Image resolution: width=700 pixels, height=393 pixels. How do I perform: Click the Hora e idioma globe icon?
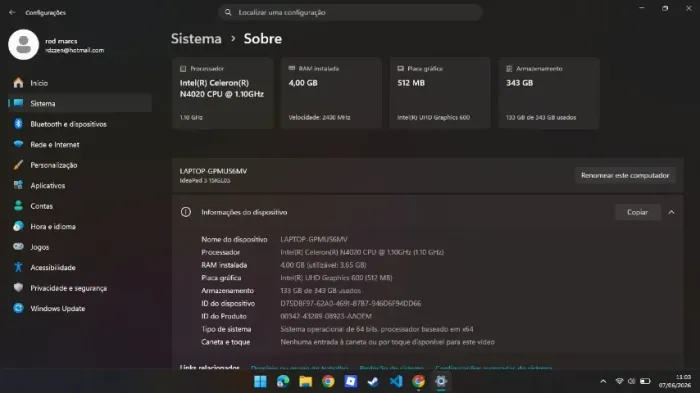click(x=18, y=226)
